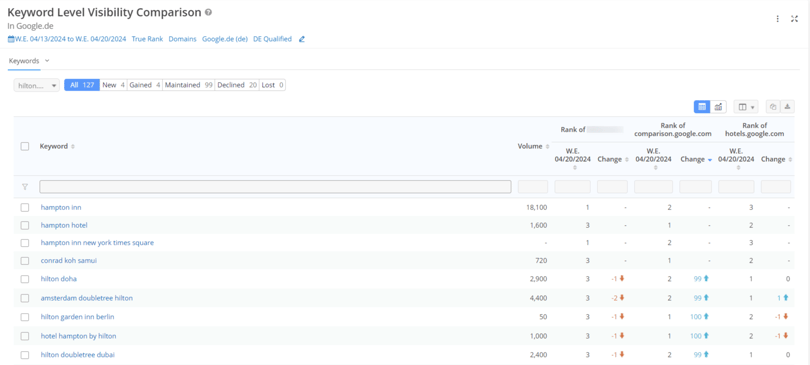Select the Keywords tab

24,61
